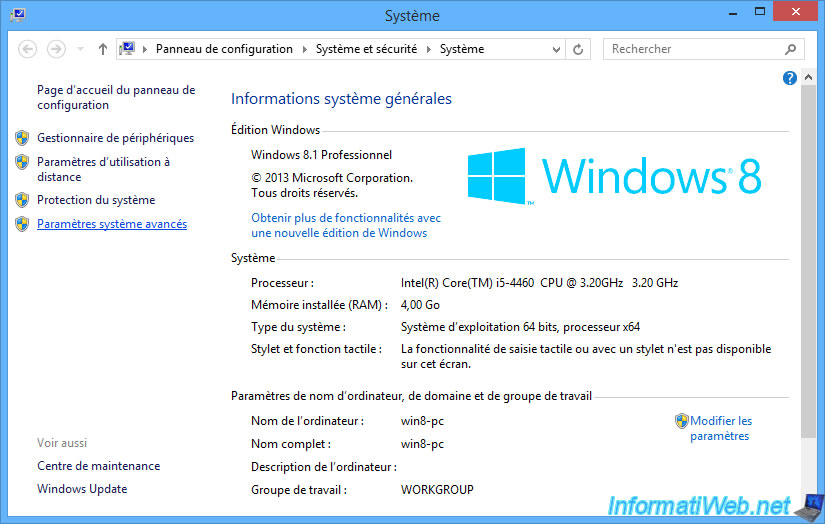
Task: Open the recent locations dropdown arrow
Action: 81,49
